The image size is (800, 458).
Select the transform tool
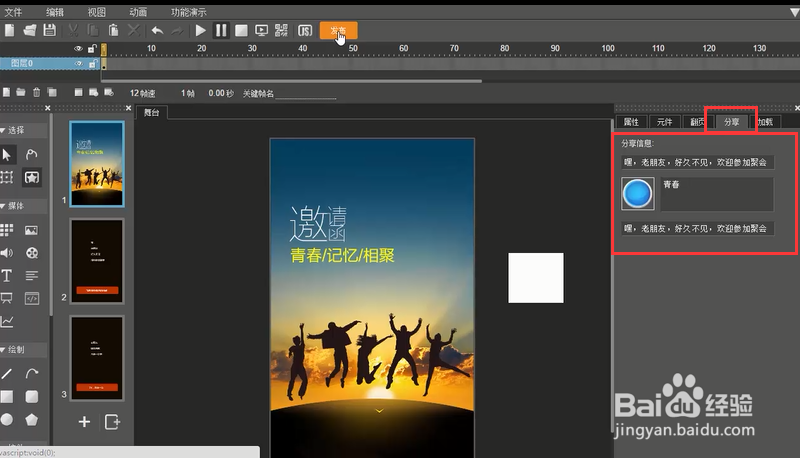7,177
